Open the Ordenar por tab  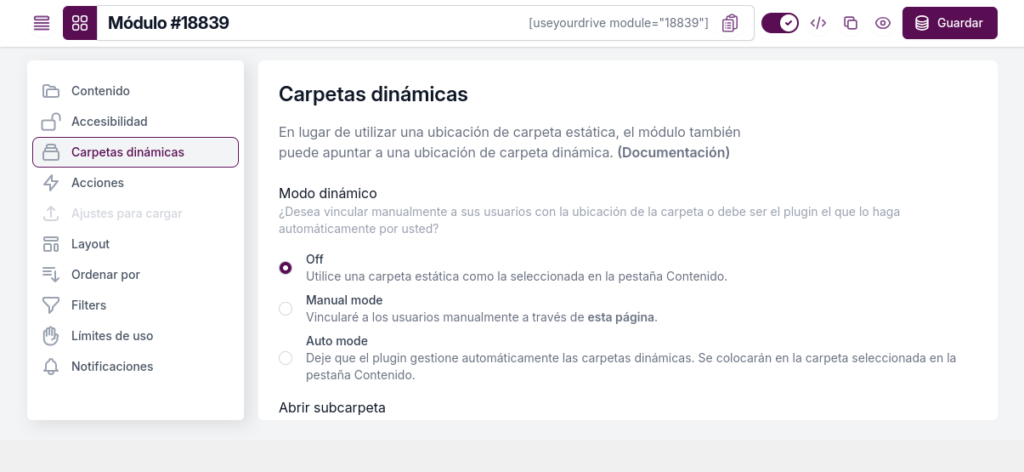pos(135,275)
